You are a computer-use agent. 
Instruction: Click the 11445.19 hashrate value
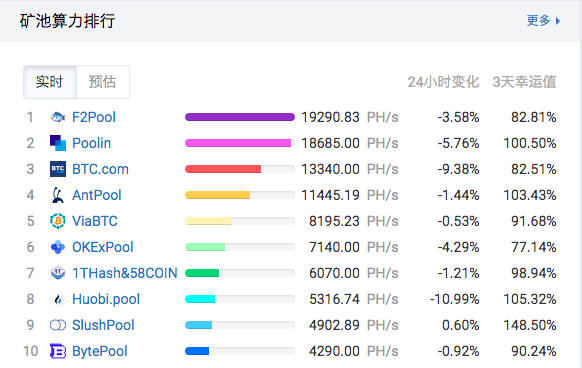330,195
